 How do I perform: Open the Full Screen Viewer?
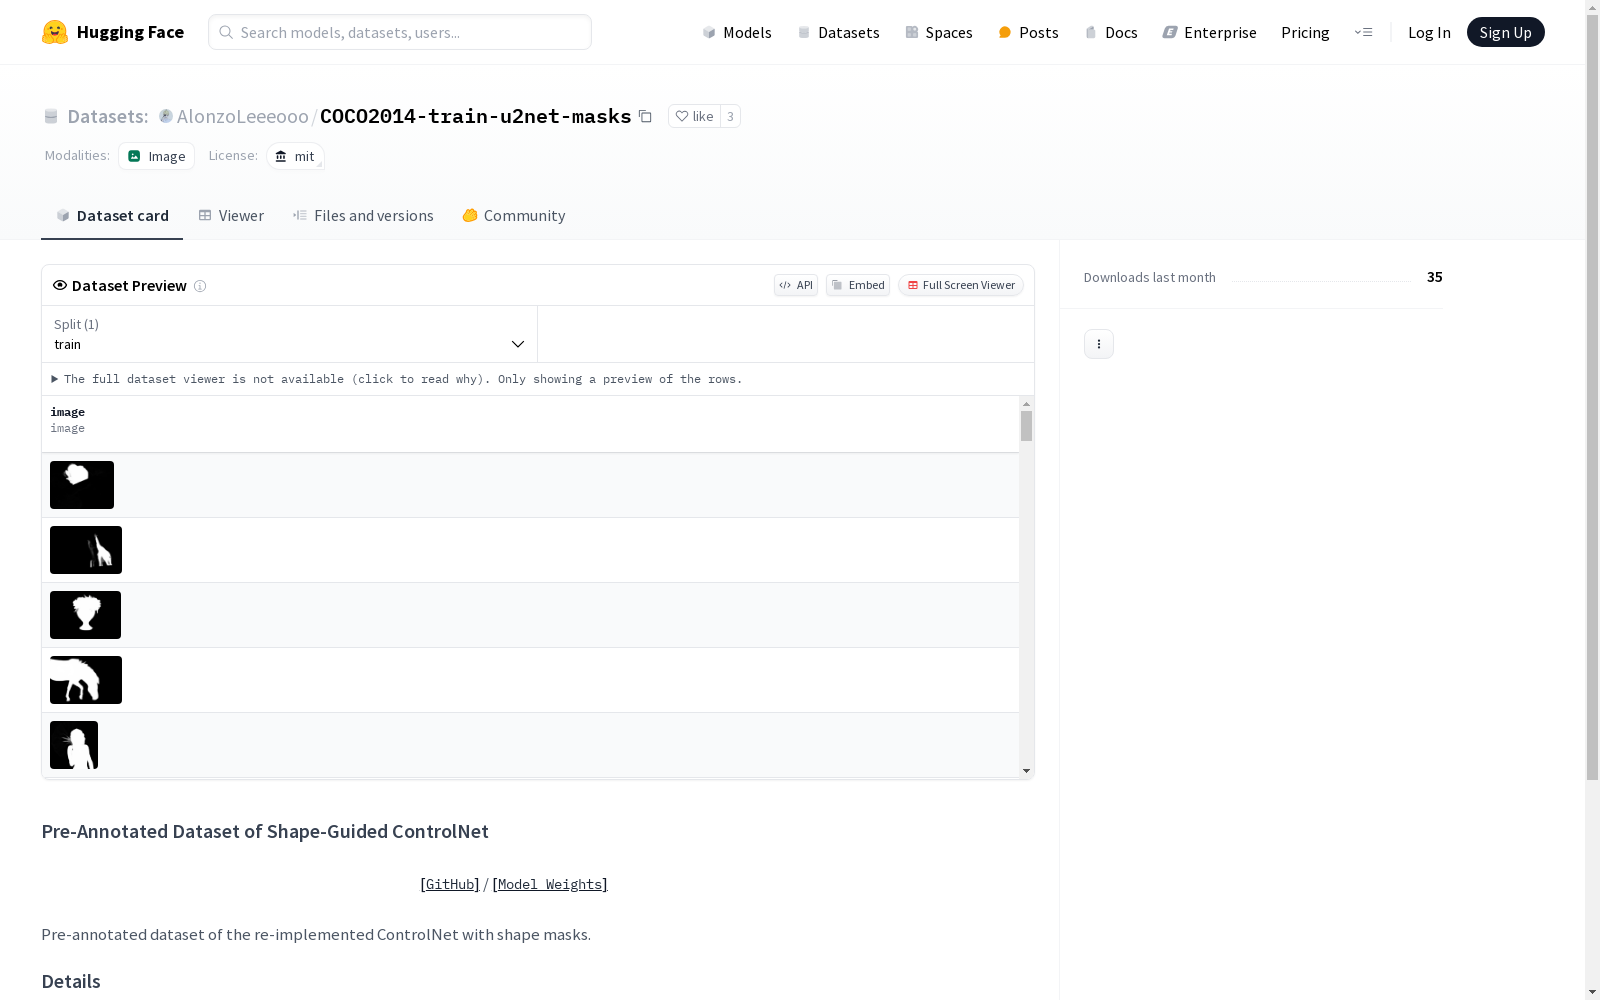point(961,285)
